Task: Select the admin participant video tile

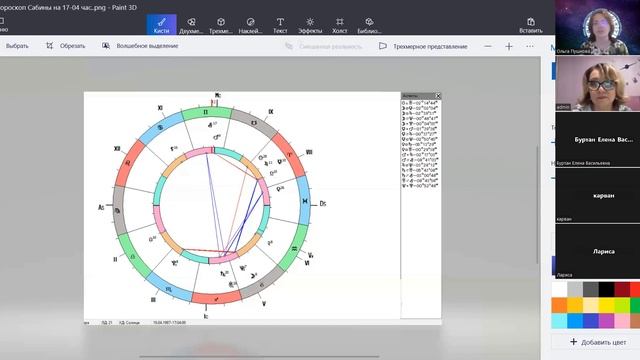Action: (x=598, y=83)
